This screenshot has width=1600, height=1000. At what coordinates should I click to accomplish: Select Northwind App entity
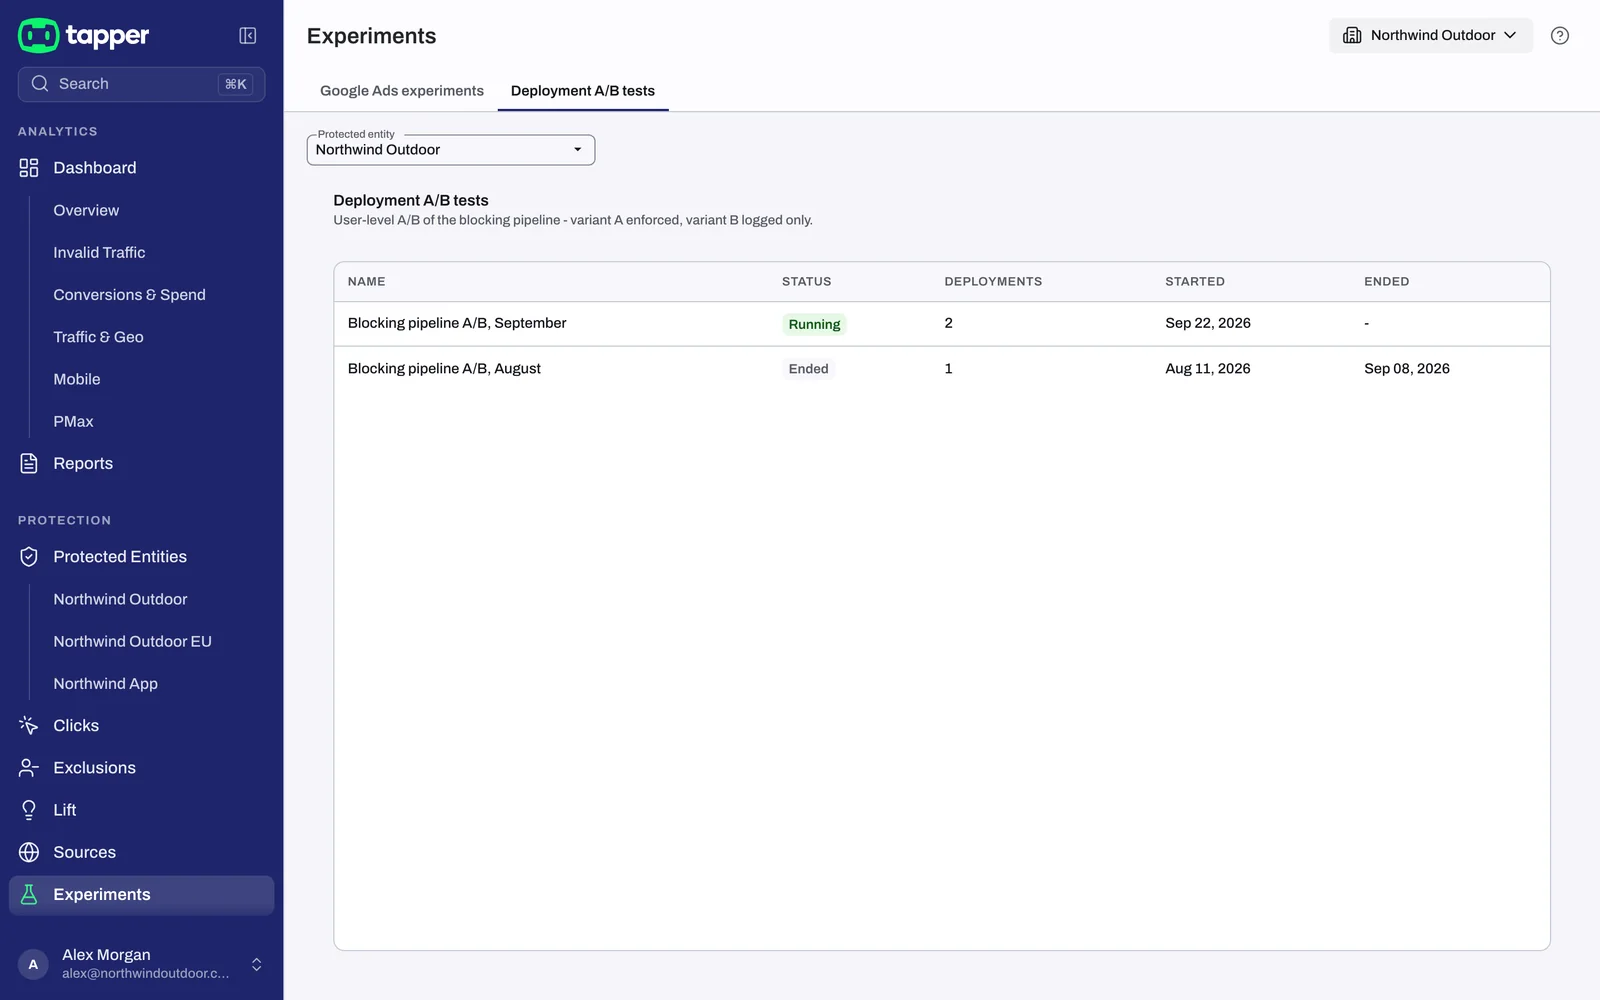coord(105,683)
